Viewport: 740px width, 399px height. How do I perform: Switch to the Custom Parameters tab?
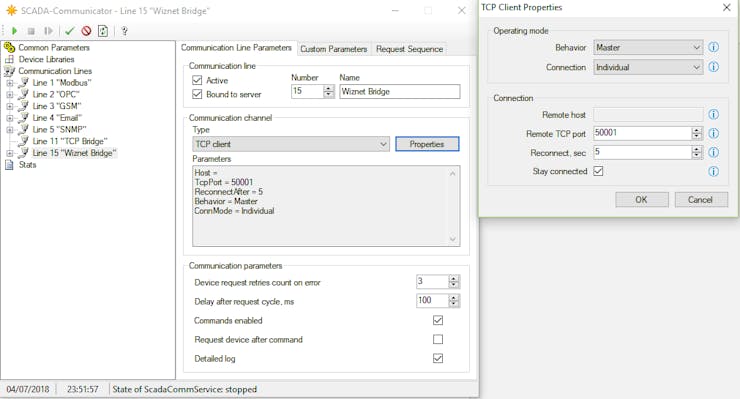coord(334,49)
